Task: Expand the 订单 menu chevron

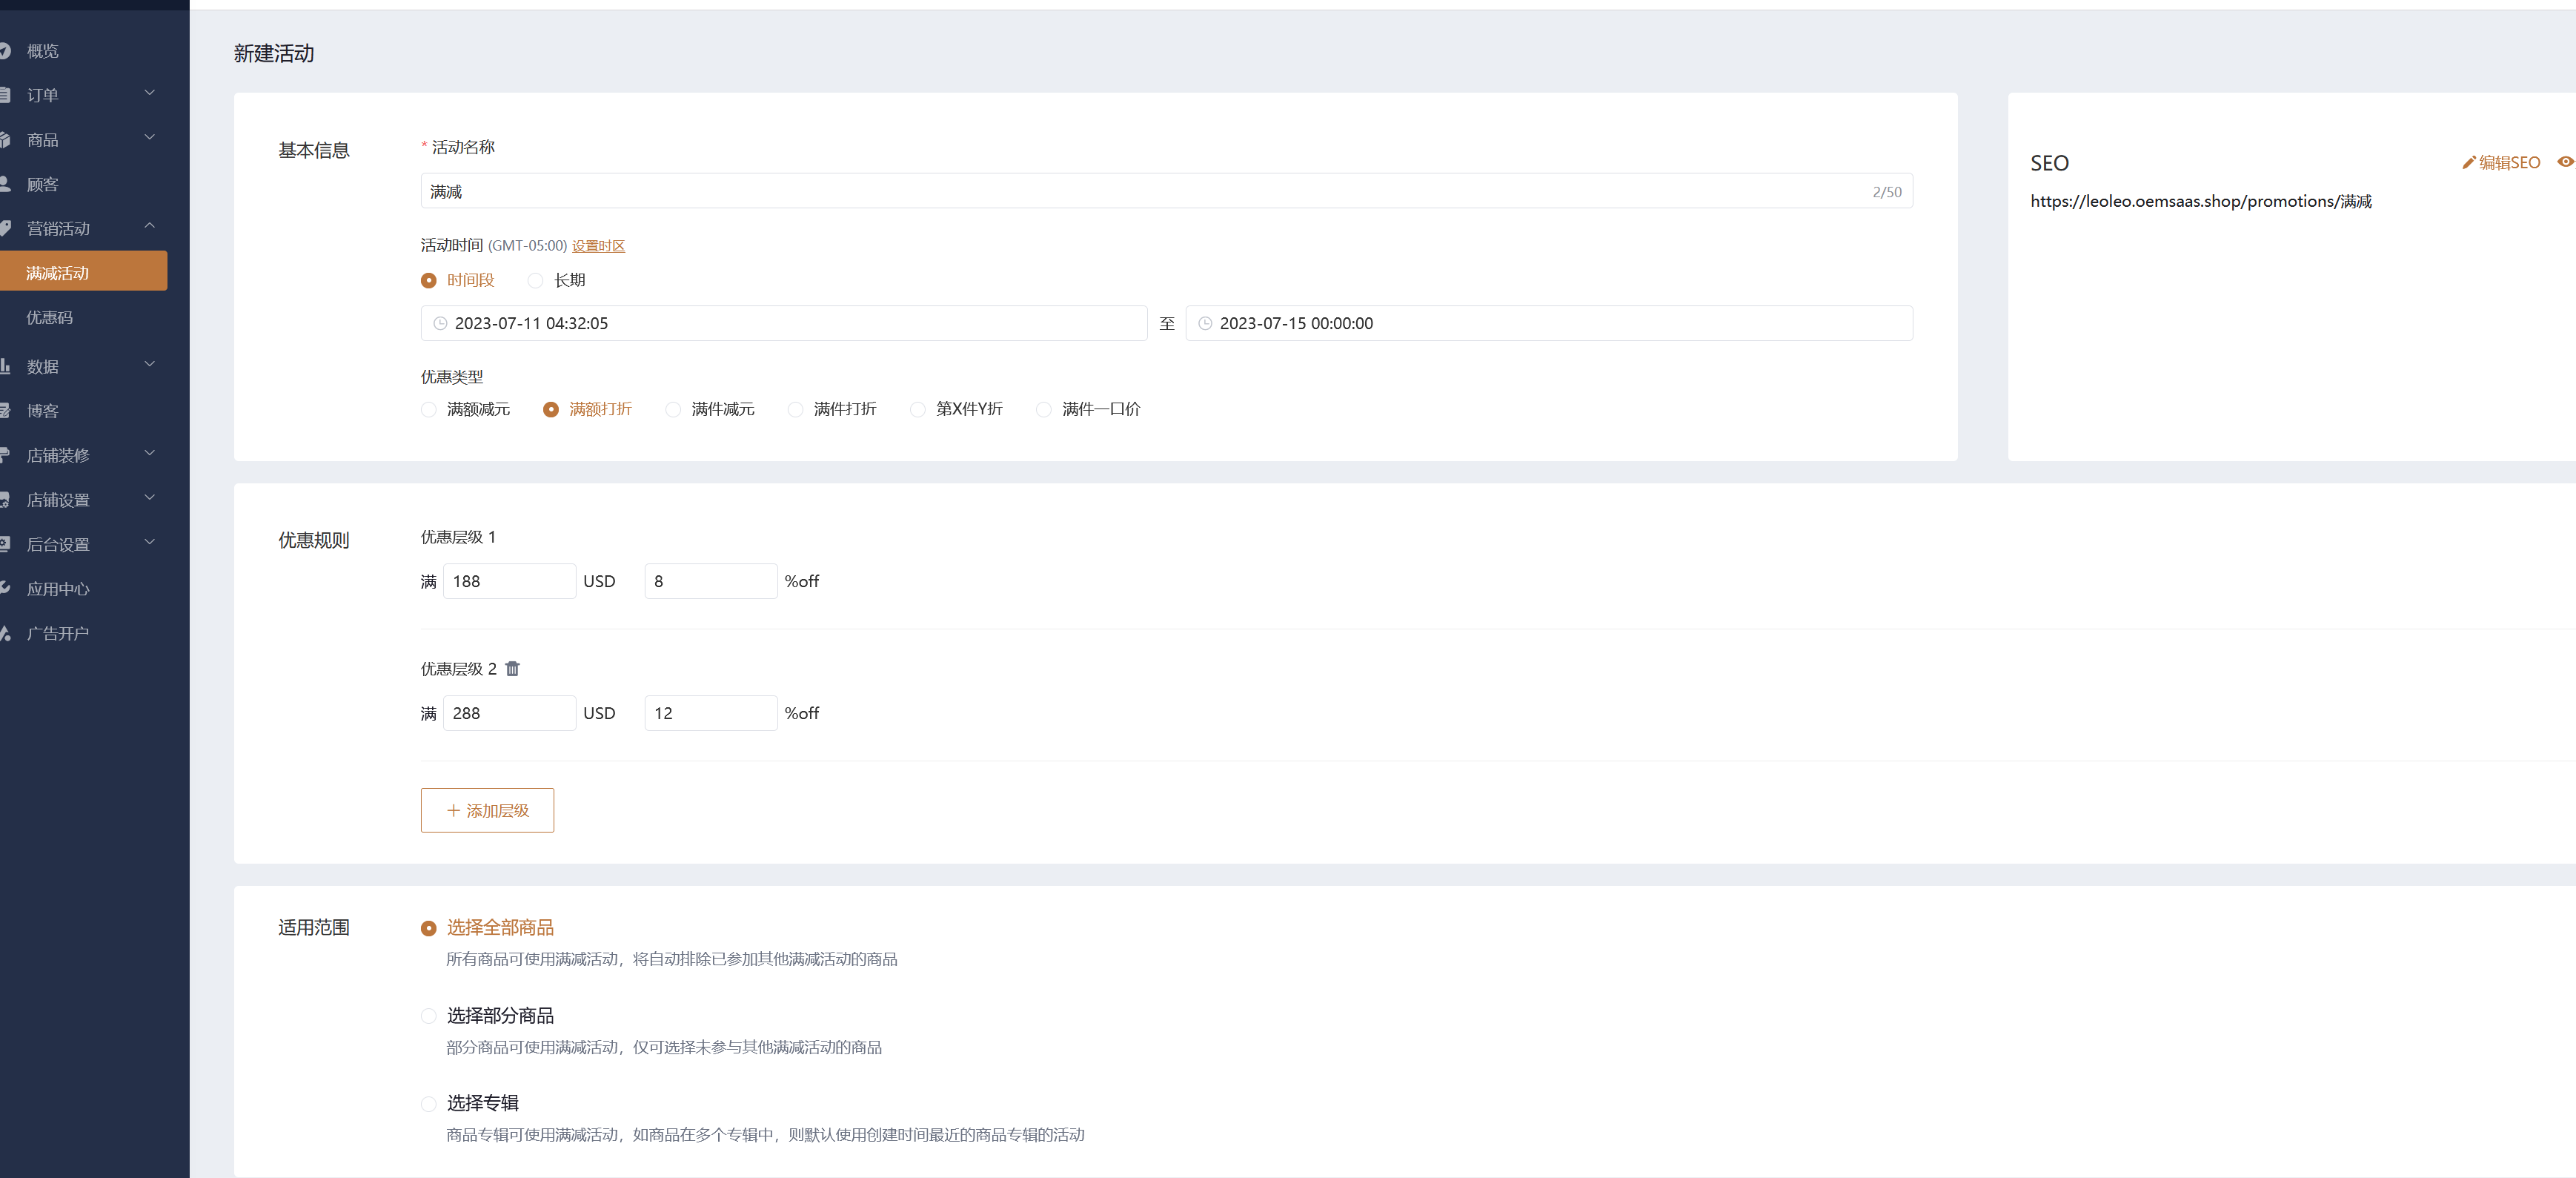Action: click(150, 93)
